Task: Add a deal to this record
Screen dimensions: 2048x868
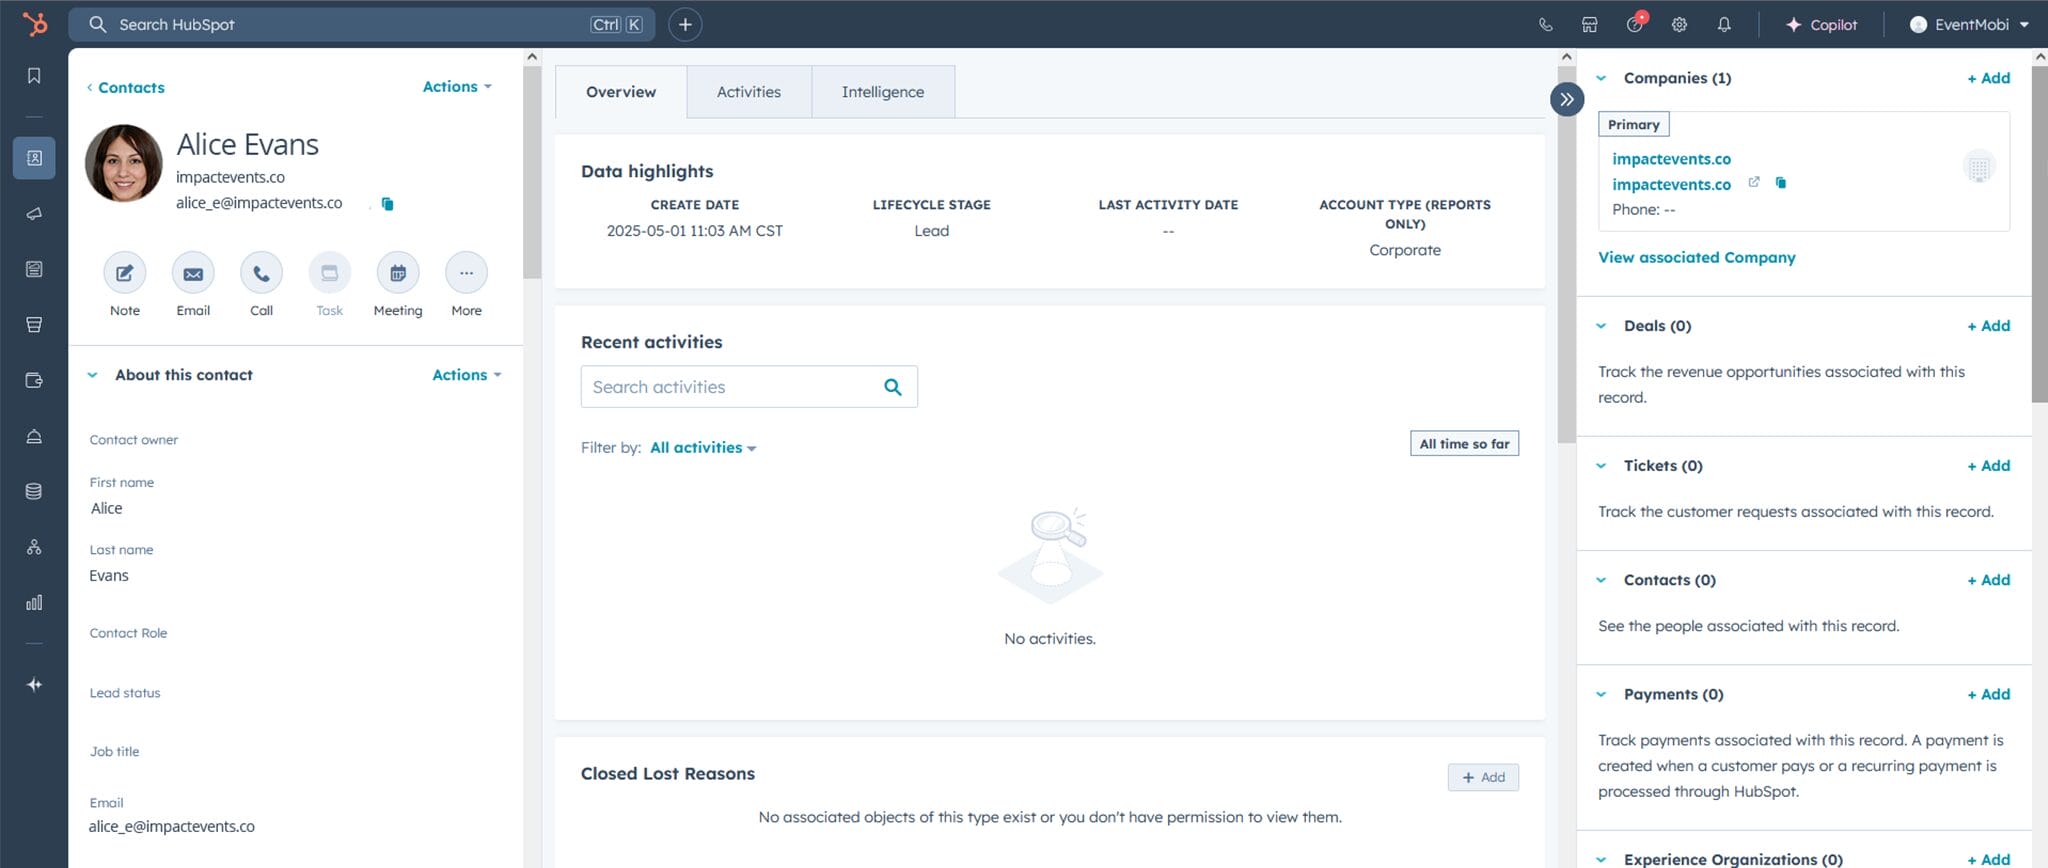Action: pos(1988,326)
